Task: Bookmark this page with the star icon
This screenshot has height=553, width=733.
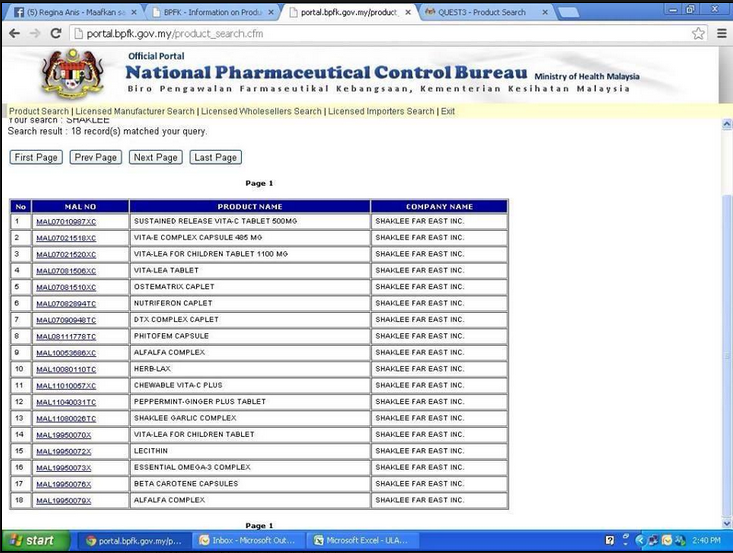Action: click(698, 34)
